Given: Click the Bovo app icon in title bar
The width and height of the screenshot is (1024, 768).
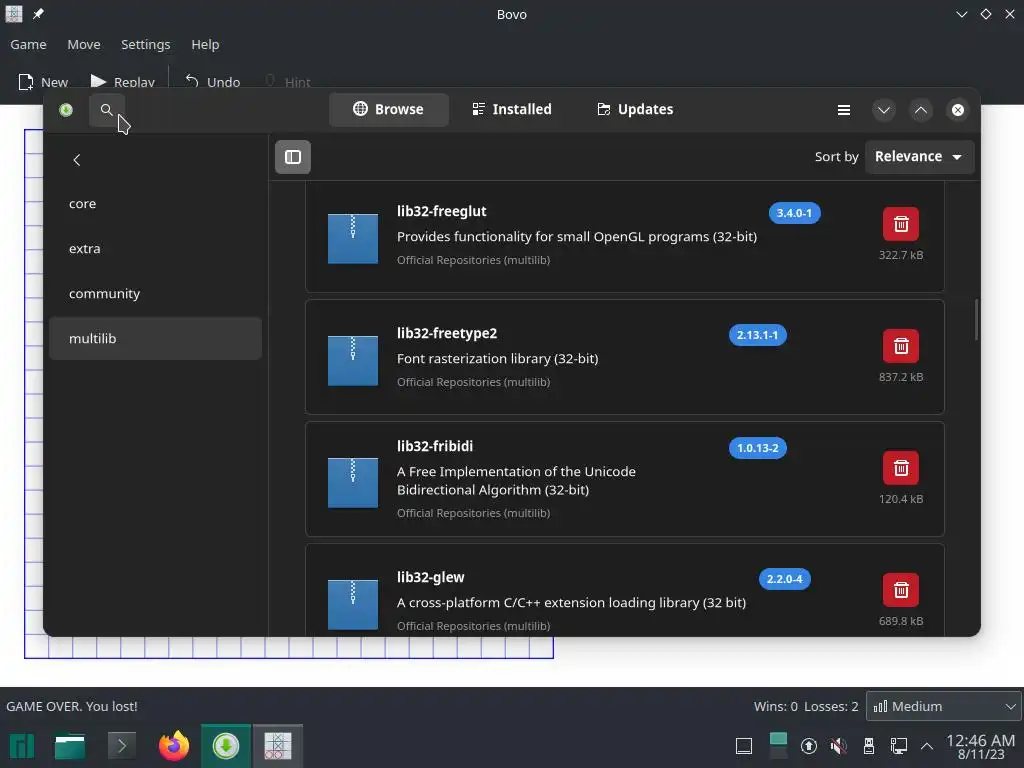Looking at the screenshot, I should 14,14.
